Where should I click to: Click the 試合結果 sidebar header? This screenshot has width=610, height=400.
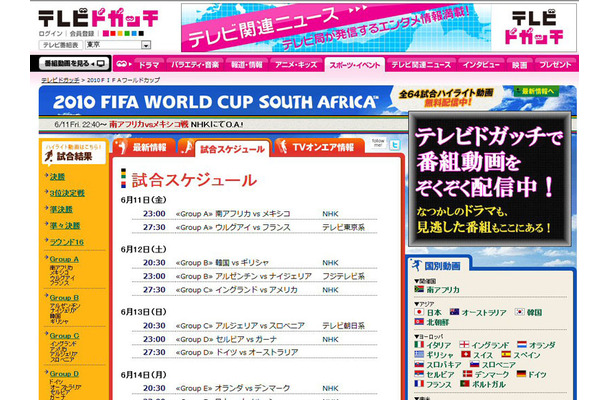tap(74, 153)
